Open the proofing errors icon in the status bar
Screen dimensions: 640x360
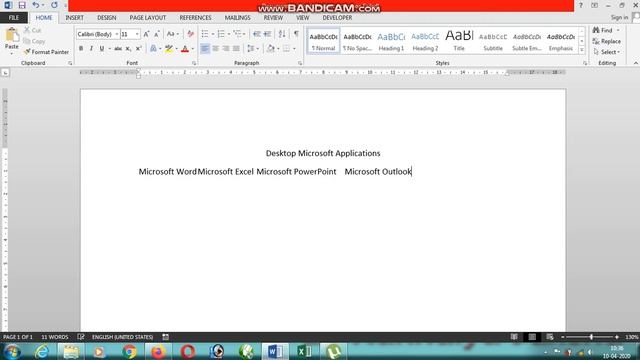point(81,337)
